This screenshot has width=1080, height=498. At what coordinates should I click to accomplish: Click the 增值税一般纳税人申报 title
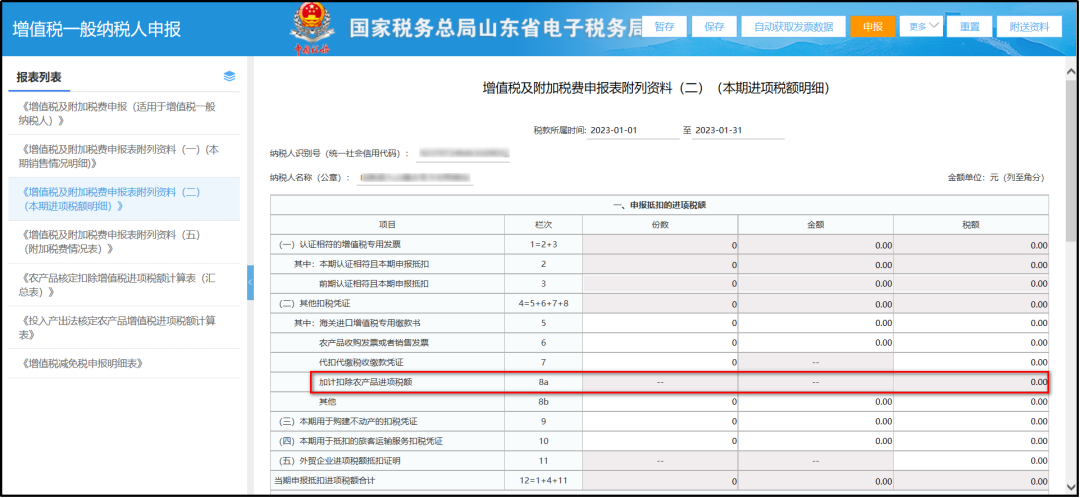tap(96, 29)
